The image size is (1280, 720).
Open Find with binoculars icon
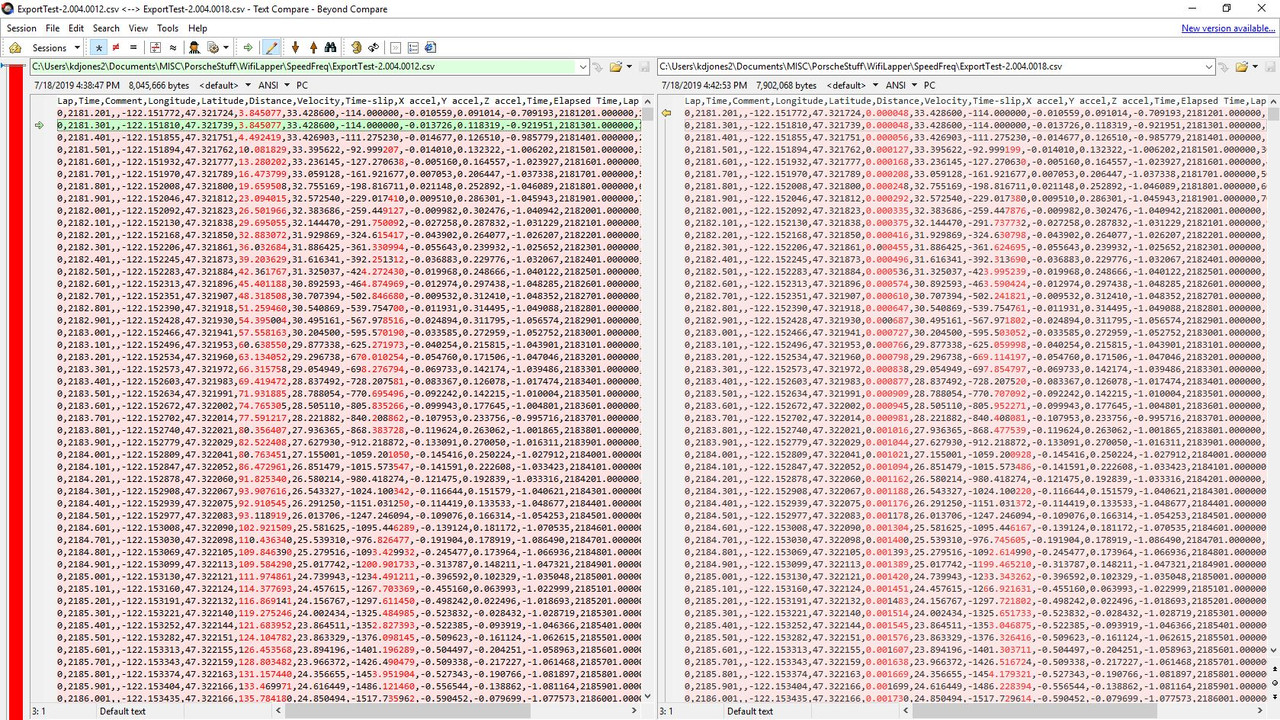tap(330, 47)
